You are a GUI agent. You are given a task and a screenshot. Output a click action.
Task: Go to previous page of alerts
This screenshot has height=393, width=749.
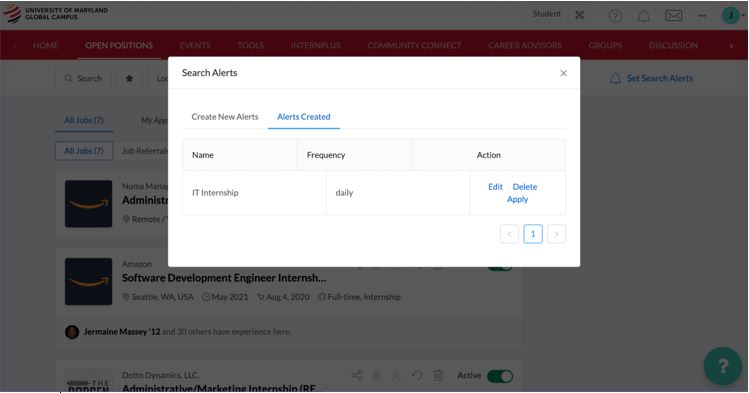pyautogui.click(x=509, y=234)
